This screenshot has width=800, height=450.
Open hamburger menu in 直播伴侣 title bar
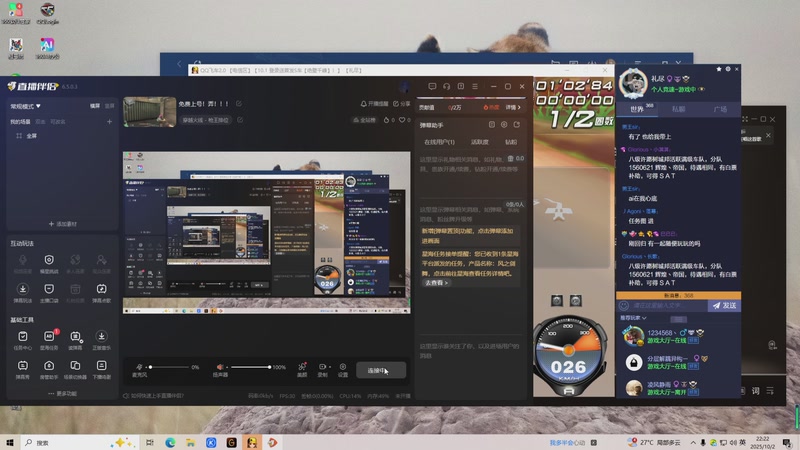click(475, 86)
